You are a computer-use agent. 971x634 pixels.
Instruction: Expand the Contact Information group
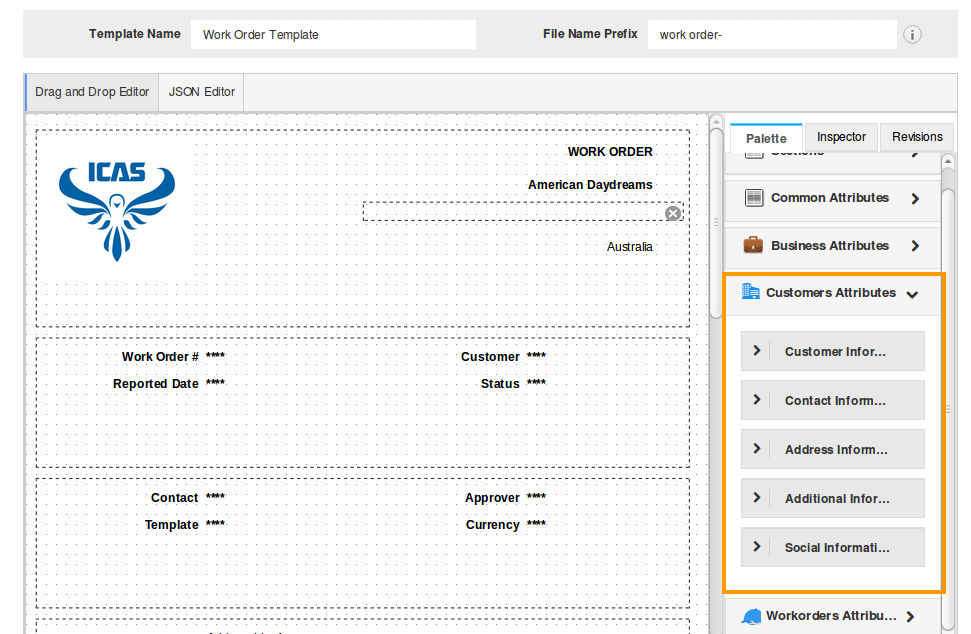(x=757, y=400)
